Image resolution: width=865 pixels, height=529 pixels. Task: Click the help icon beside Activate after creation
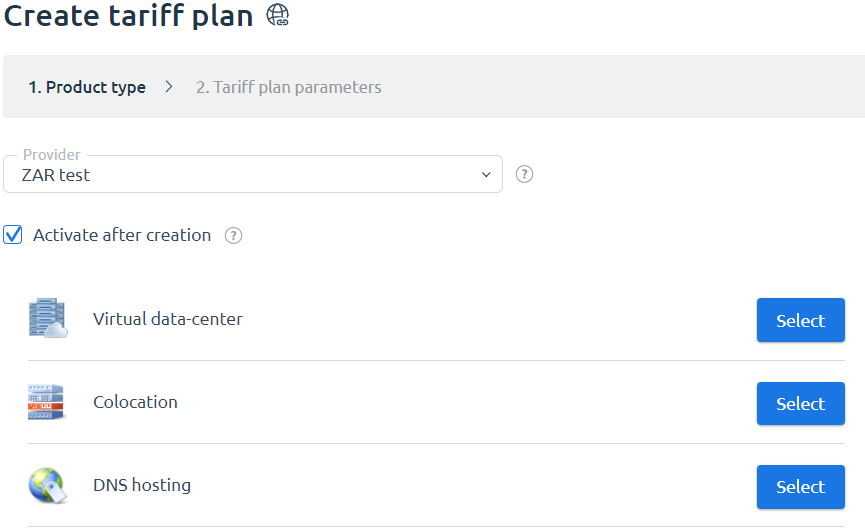click(x=233, y=236)
